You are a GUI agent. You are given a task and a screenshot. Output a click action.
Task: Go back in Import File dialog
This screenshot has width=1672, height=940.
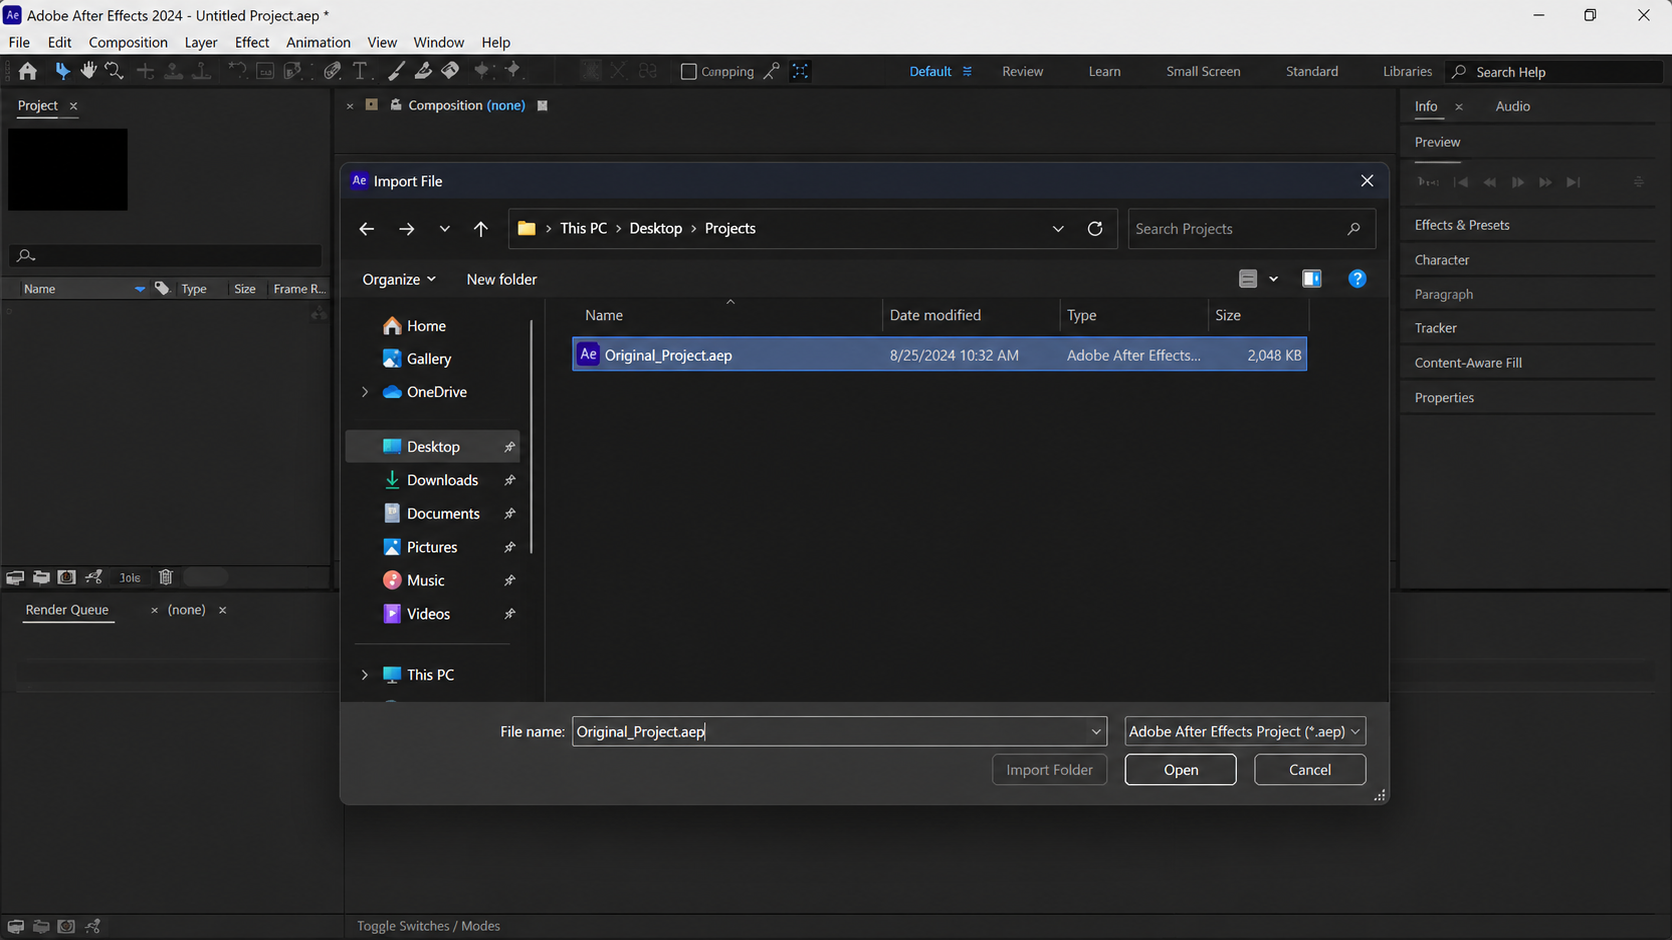tap(367, 229)
